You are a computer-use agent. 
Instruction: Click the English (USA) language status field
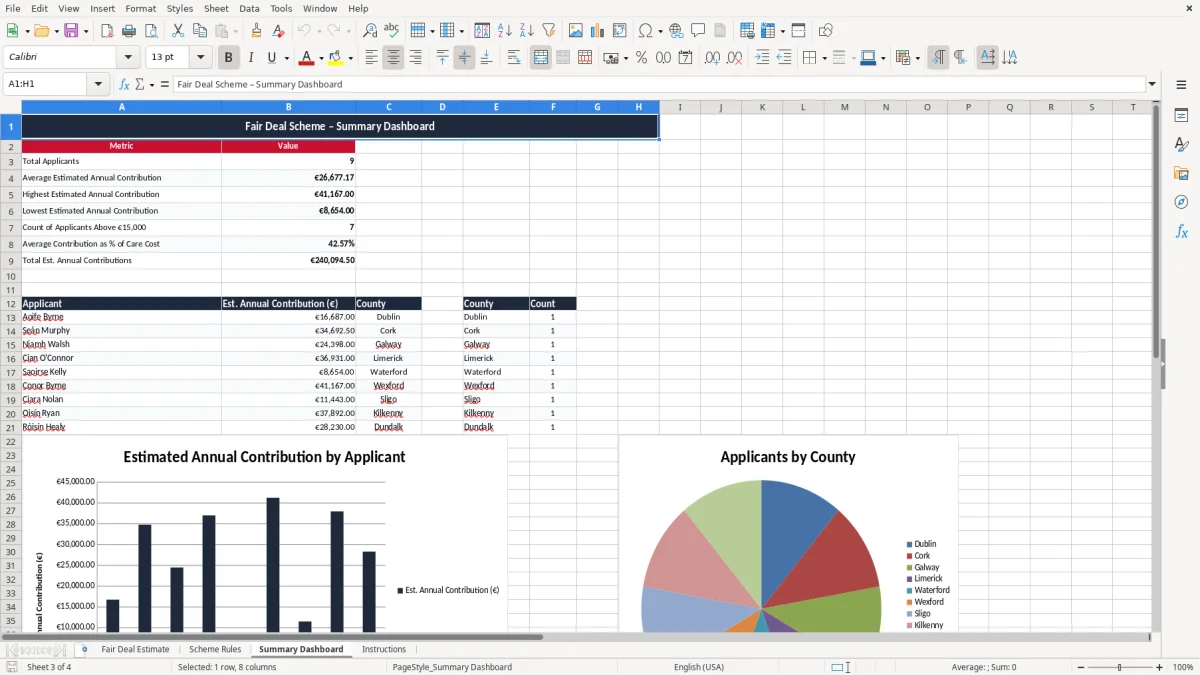pos(699,667)
